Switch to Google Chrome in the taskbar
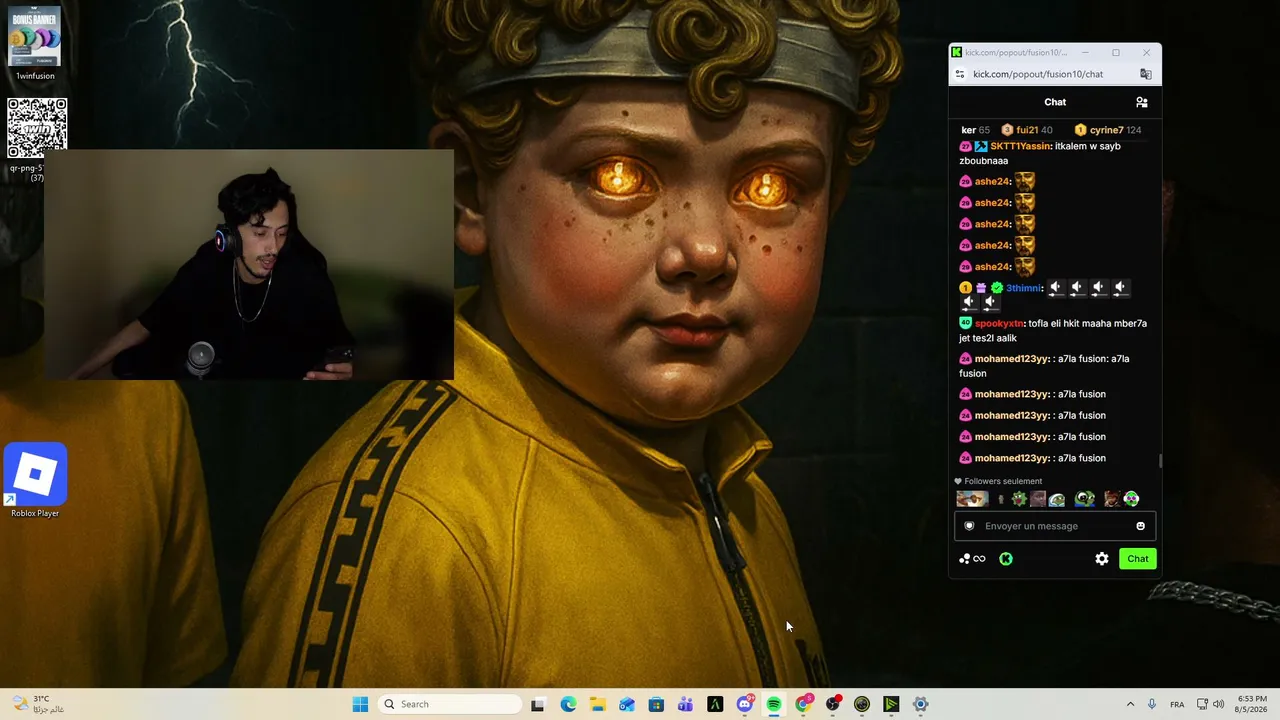 tap(803, 704)
